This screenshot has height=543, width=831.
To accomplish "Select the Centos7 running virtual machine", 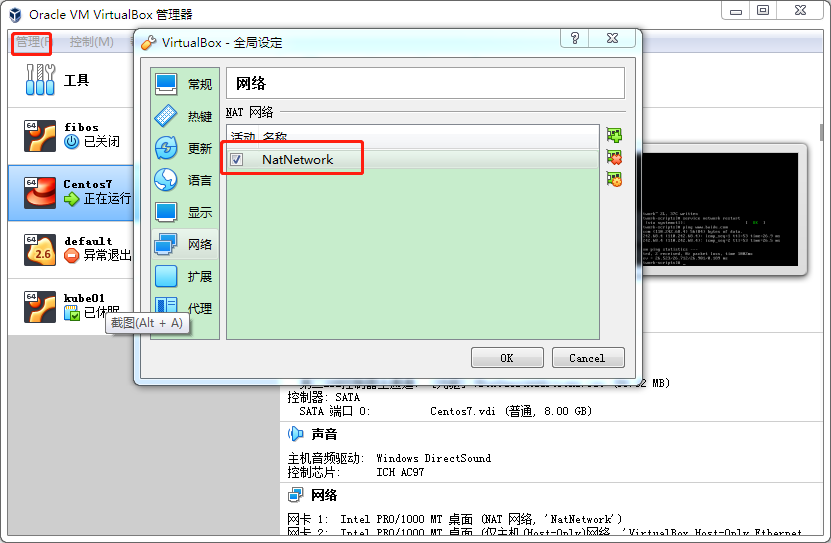I will 70,192.
